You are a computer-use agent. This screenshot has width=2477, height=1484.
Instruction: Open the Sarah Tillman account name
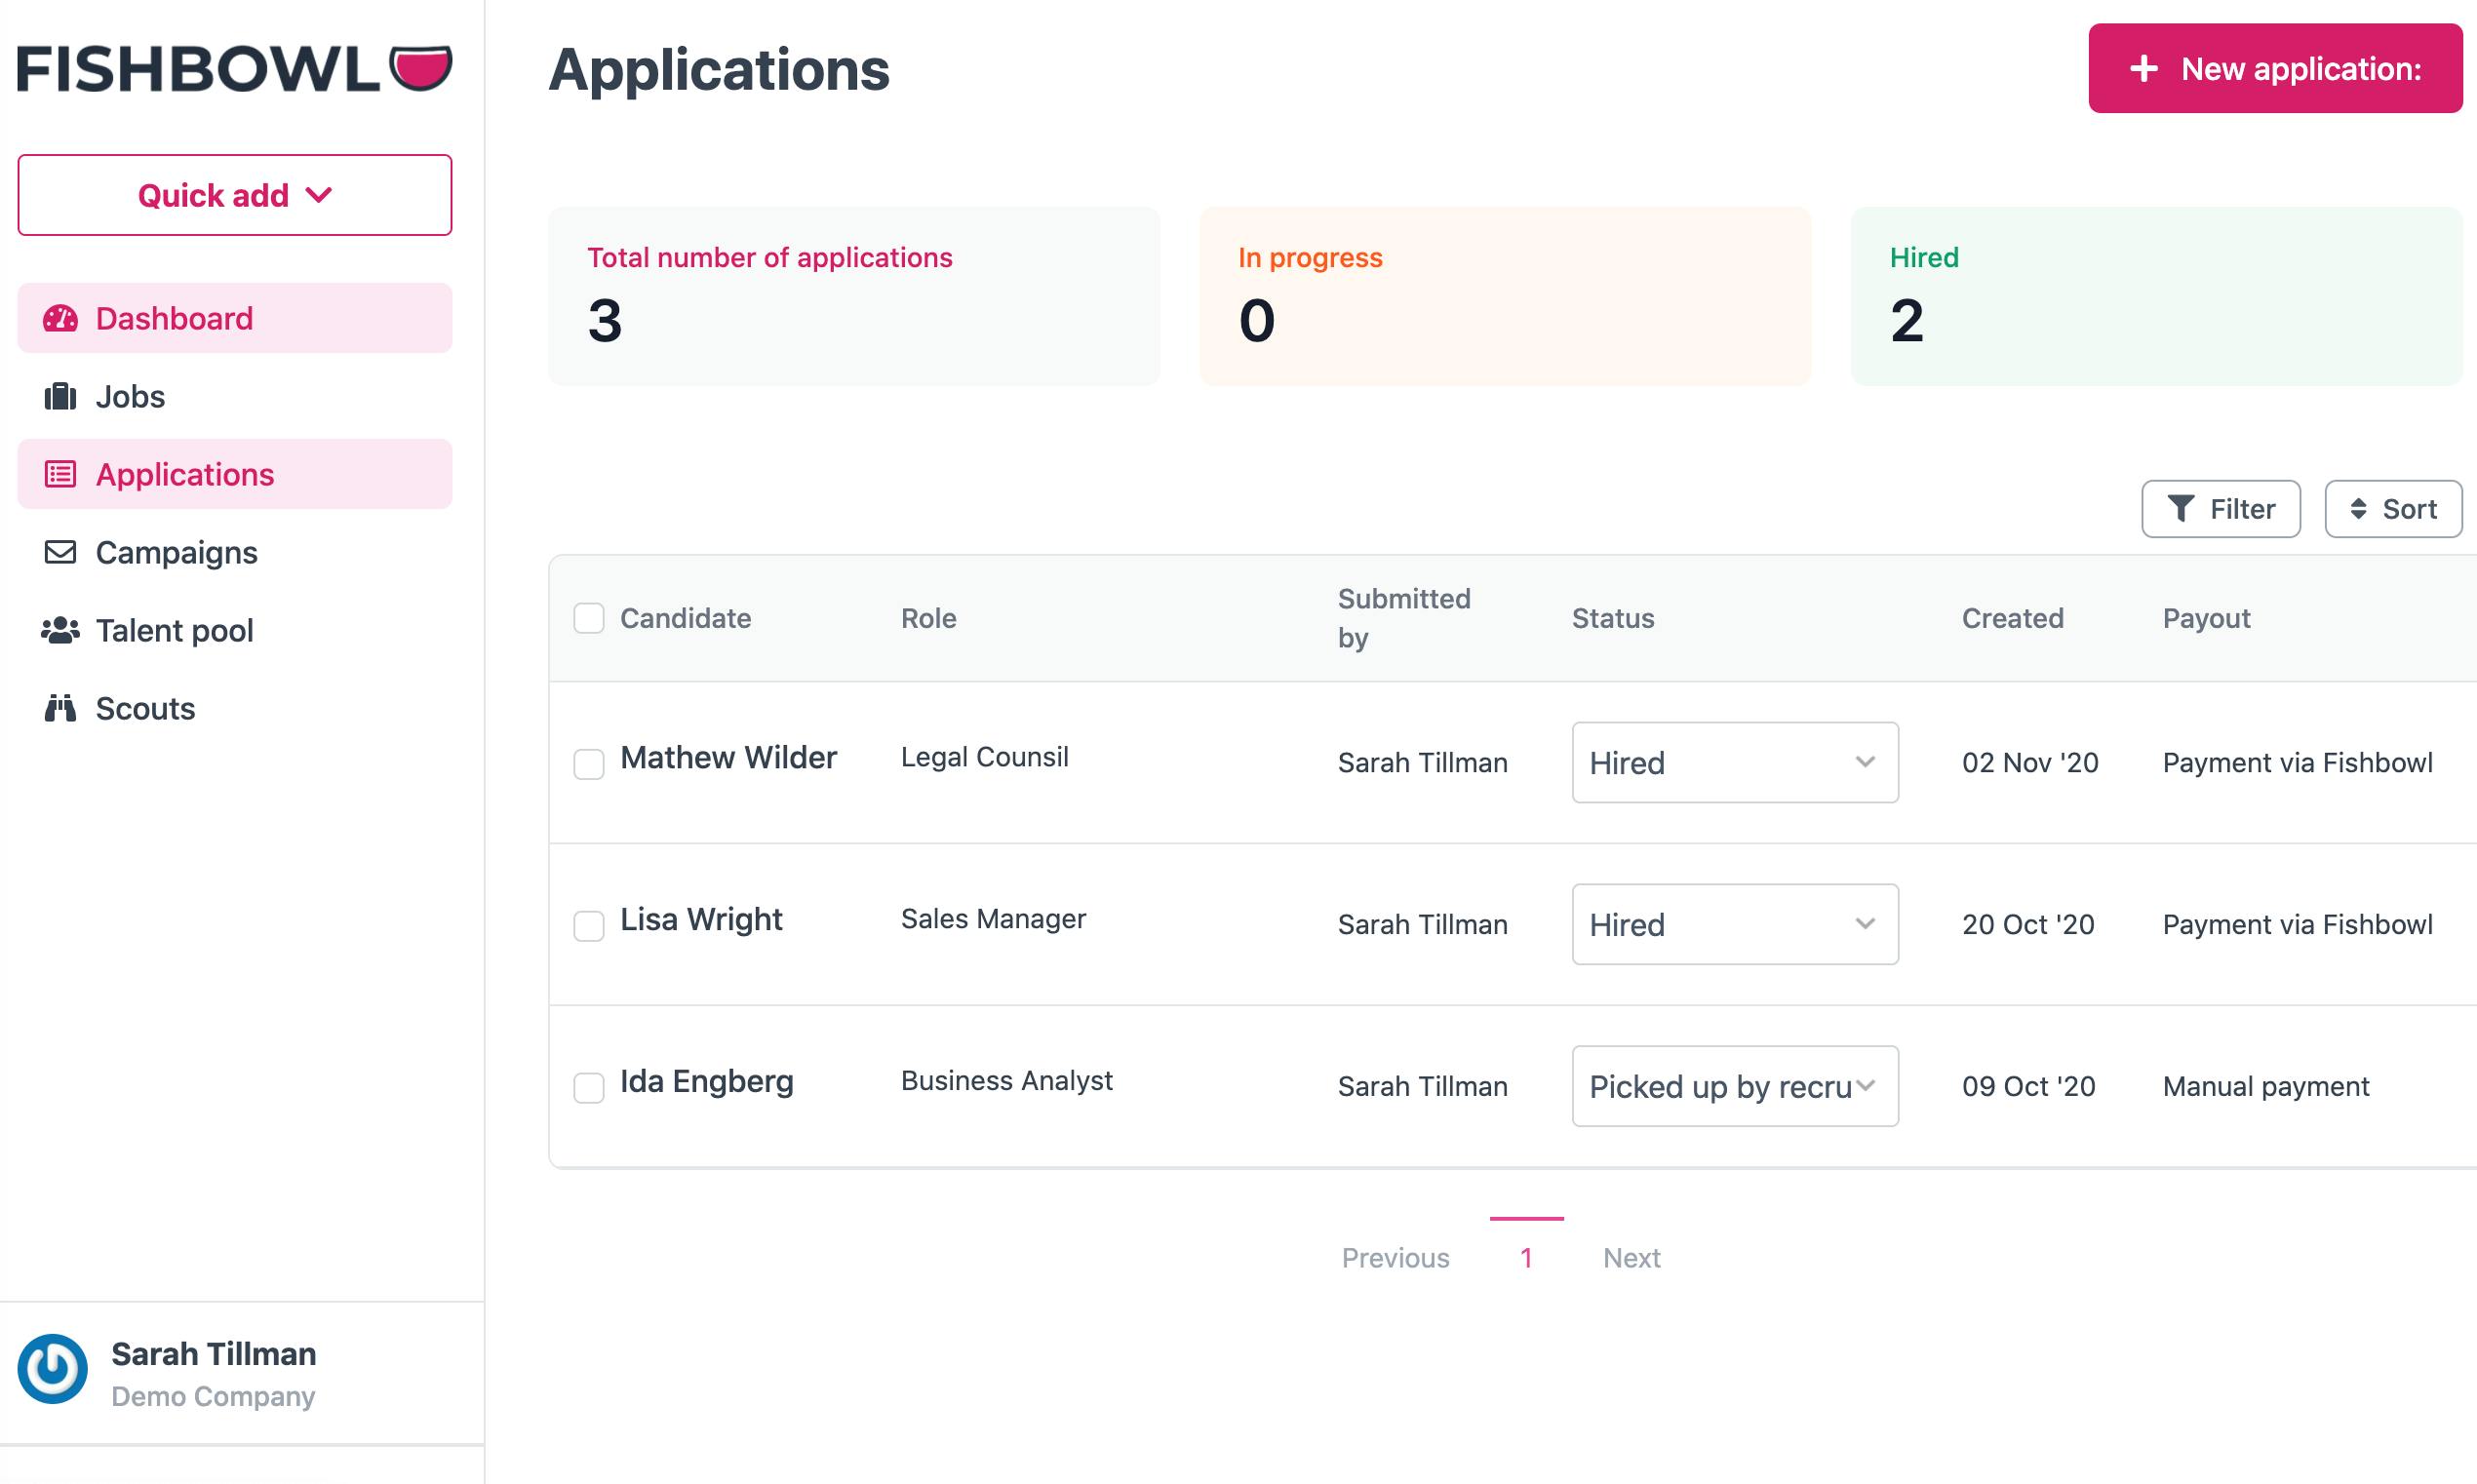point(213,1354)
